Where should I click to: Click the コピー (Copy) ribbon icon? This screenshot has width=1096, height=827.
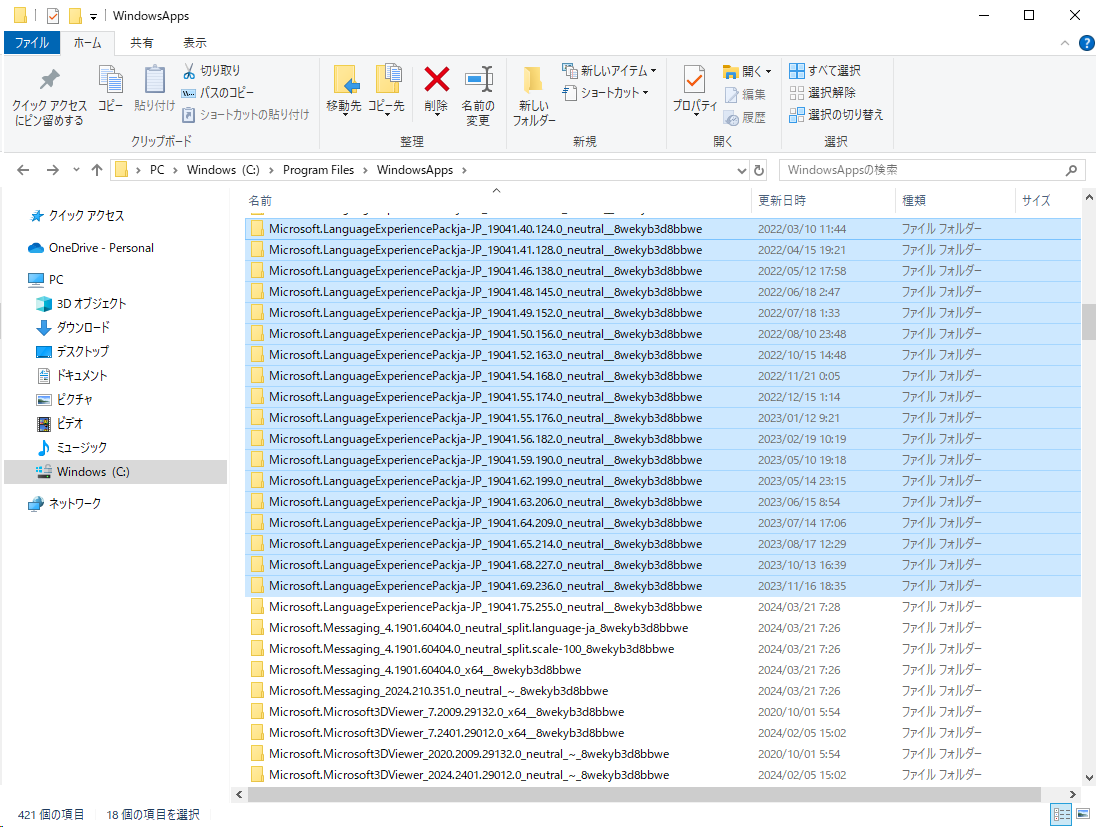click(x=110, y=88)
